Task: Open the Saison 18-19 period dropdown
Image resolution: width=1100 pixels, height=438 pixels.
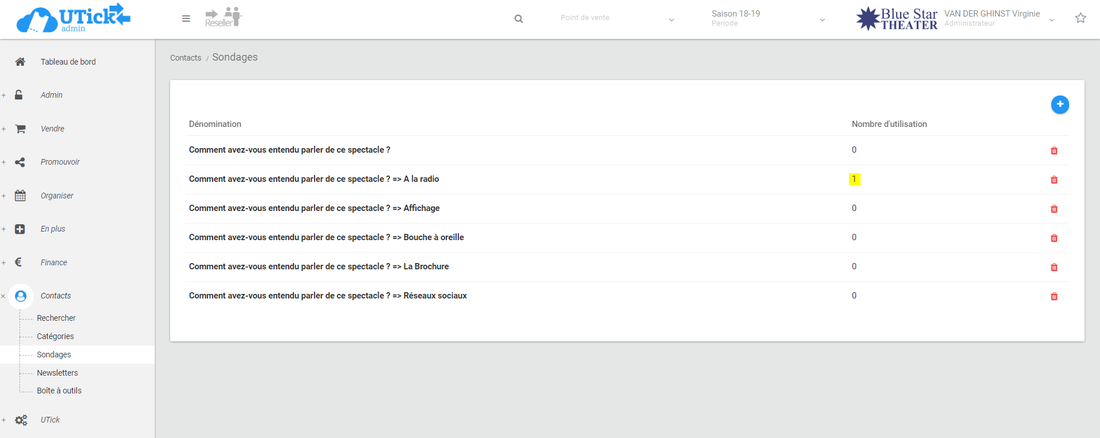Action: click(x=767, y=19)
